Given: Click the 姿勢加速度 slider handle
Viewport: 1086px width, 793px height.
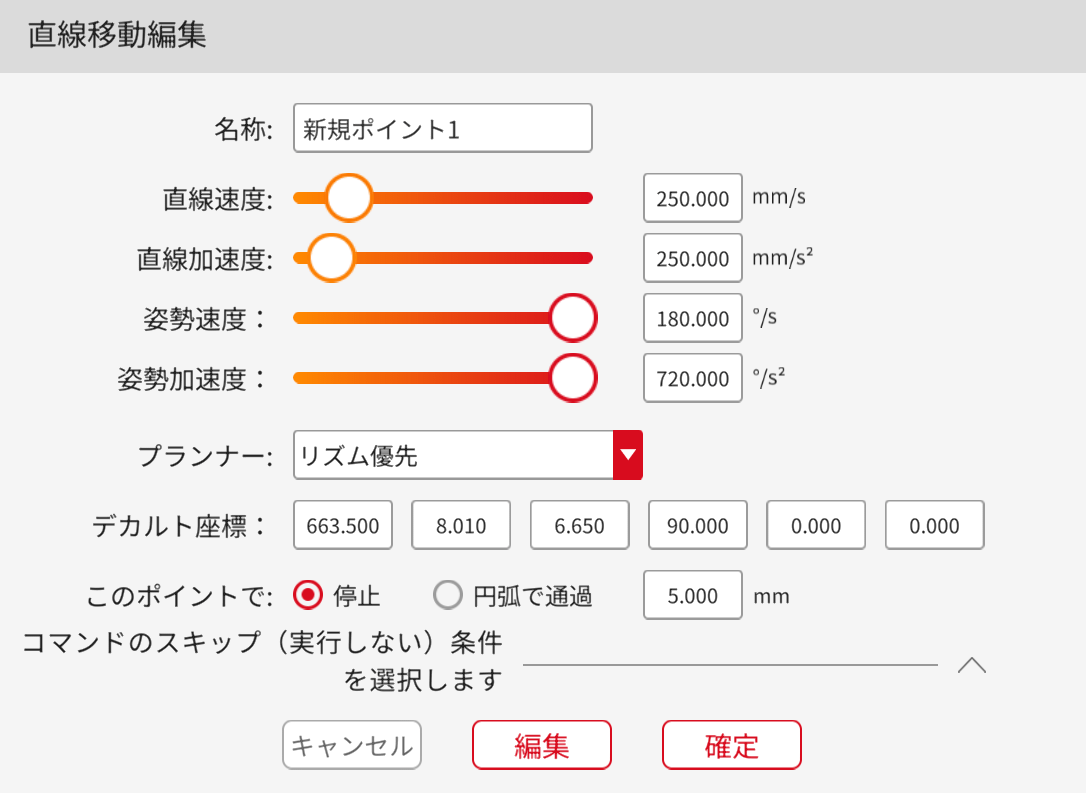Looking at the screenshot, I should (x=573, y=378).
